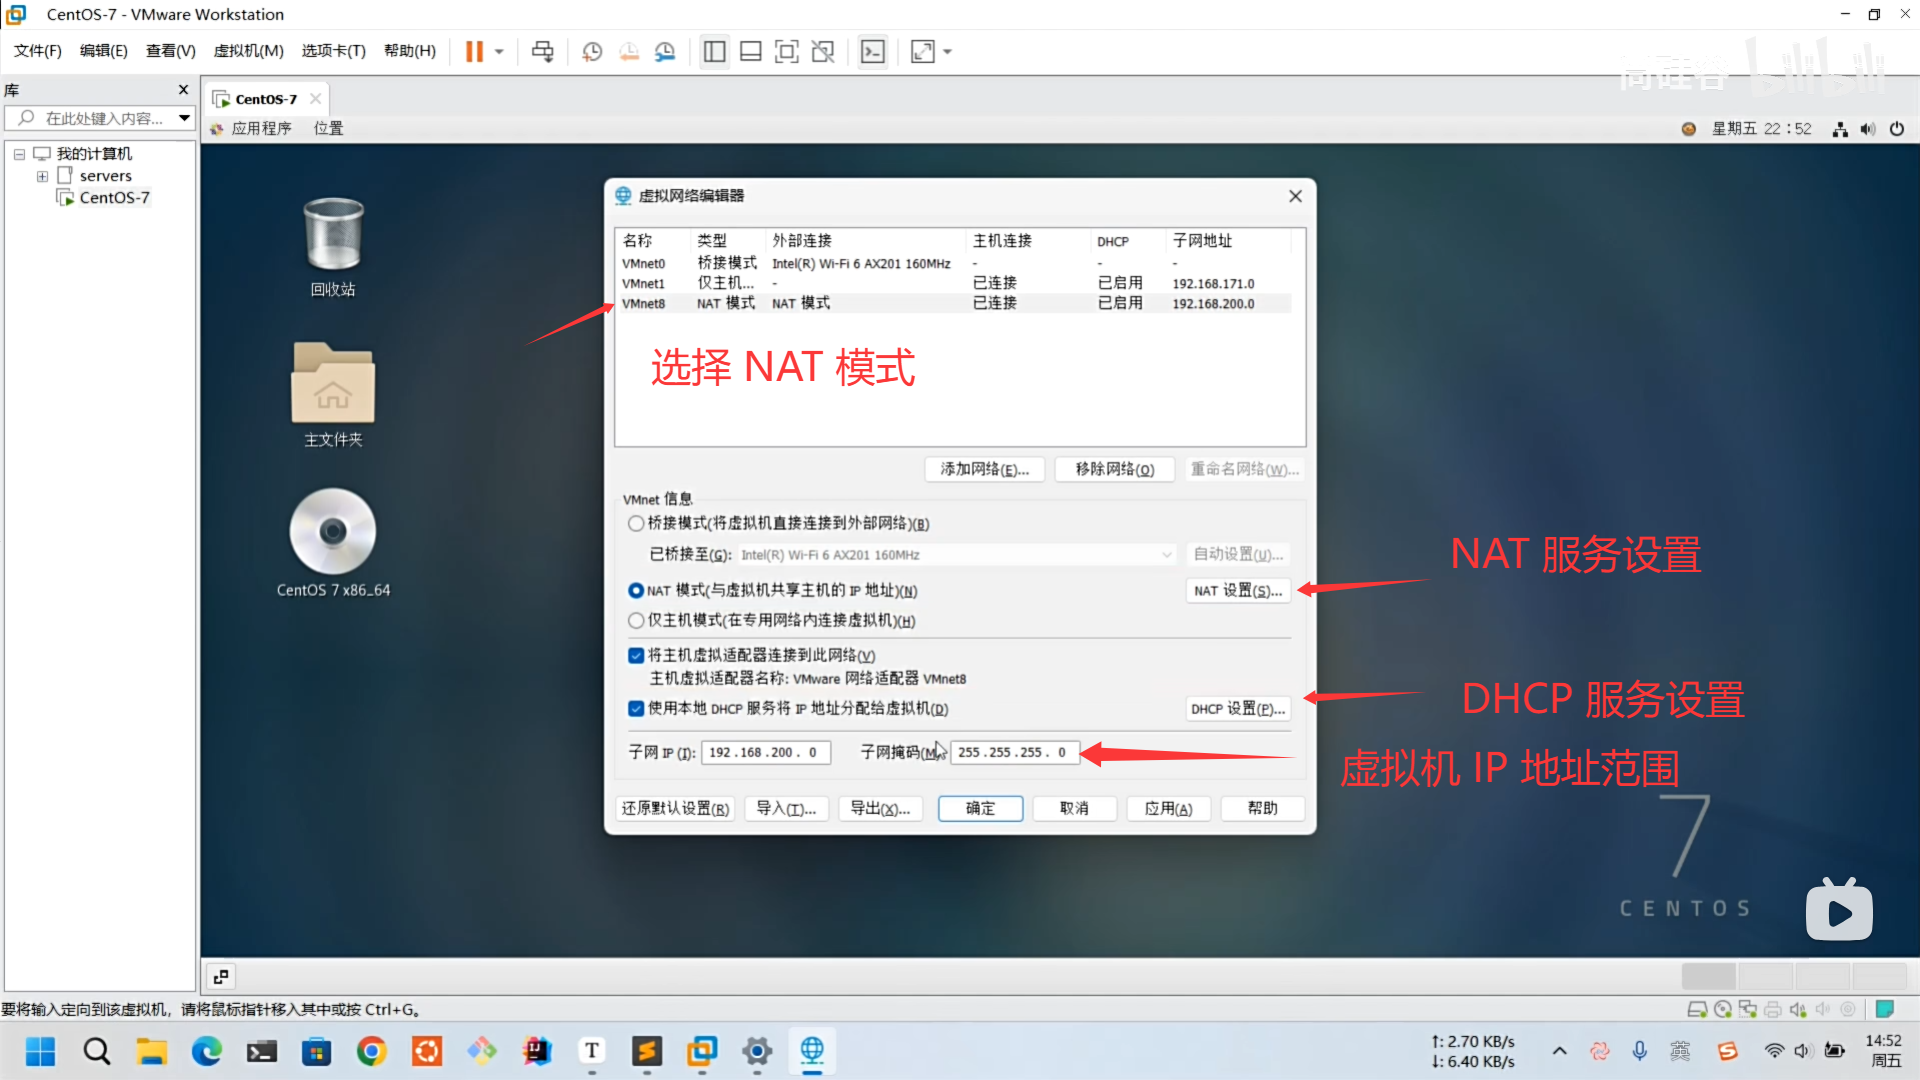The height and width of the screenshot is (1080, 1920).
Task: Open the 查看(V) menu
Action: (x=170, y=51)
